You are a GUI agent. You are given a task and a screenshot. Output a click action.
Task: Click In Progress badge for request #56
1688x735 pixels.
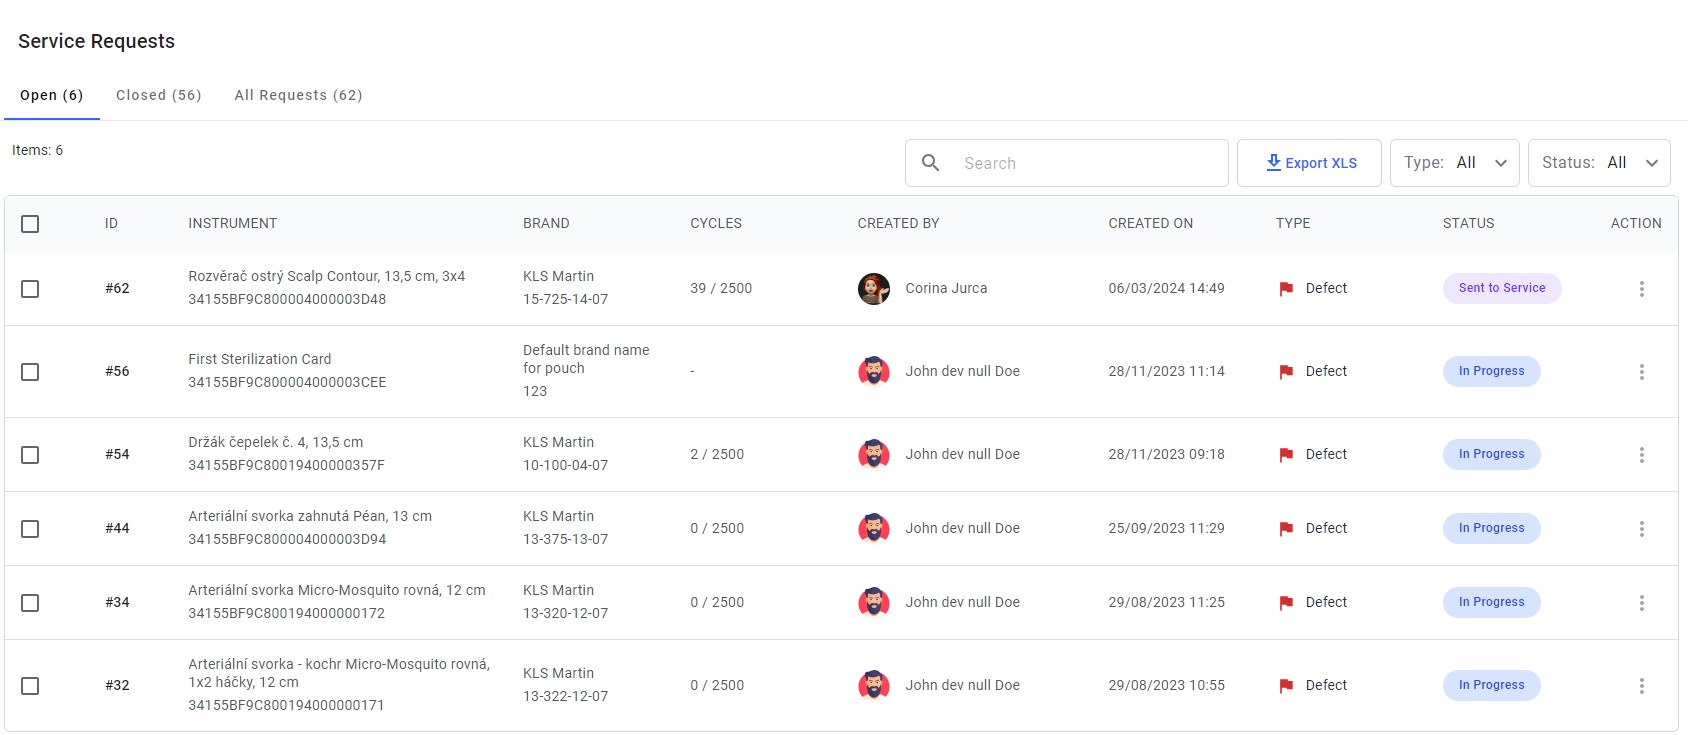(x=1491, y=371)
